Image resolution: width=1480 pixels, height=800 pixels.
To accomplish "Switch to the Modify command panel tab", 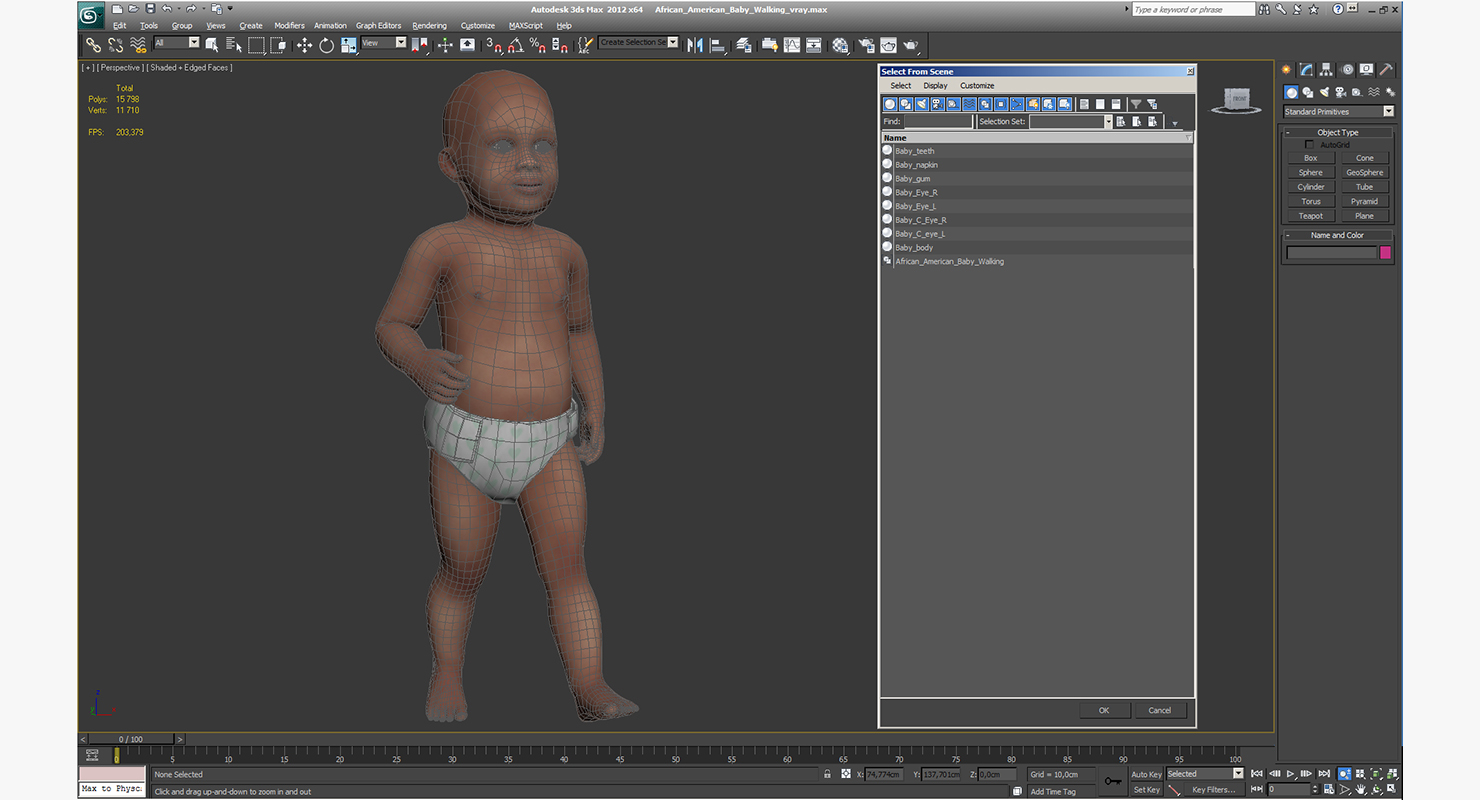I will 1306,70.
